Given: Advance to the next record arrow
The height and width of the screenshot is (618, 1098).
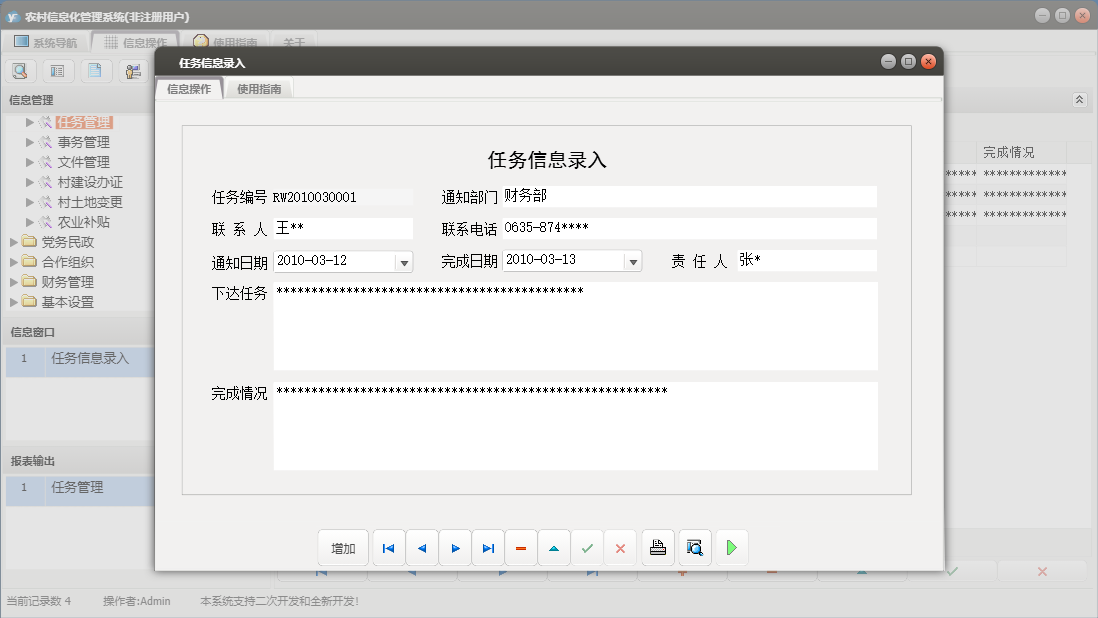Looking at the screenshot, I should click(x=455, y=547).
